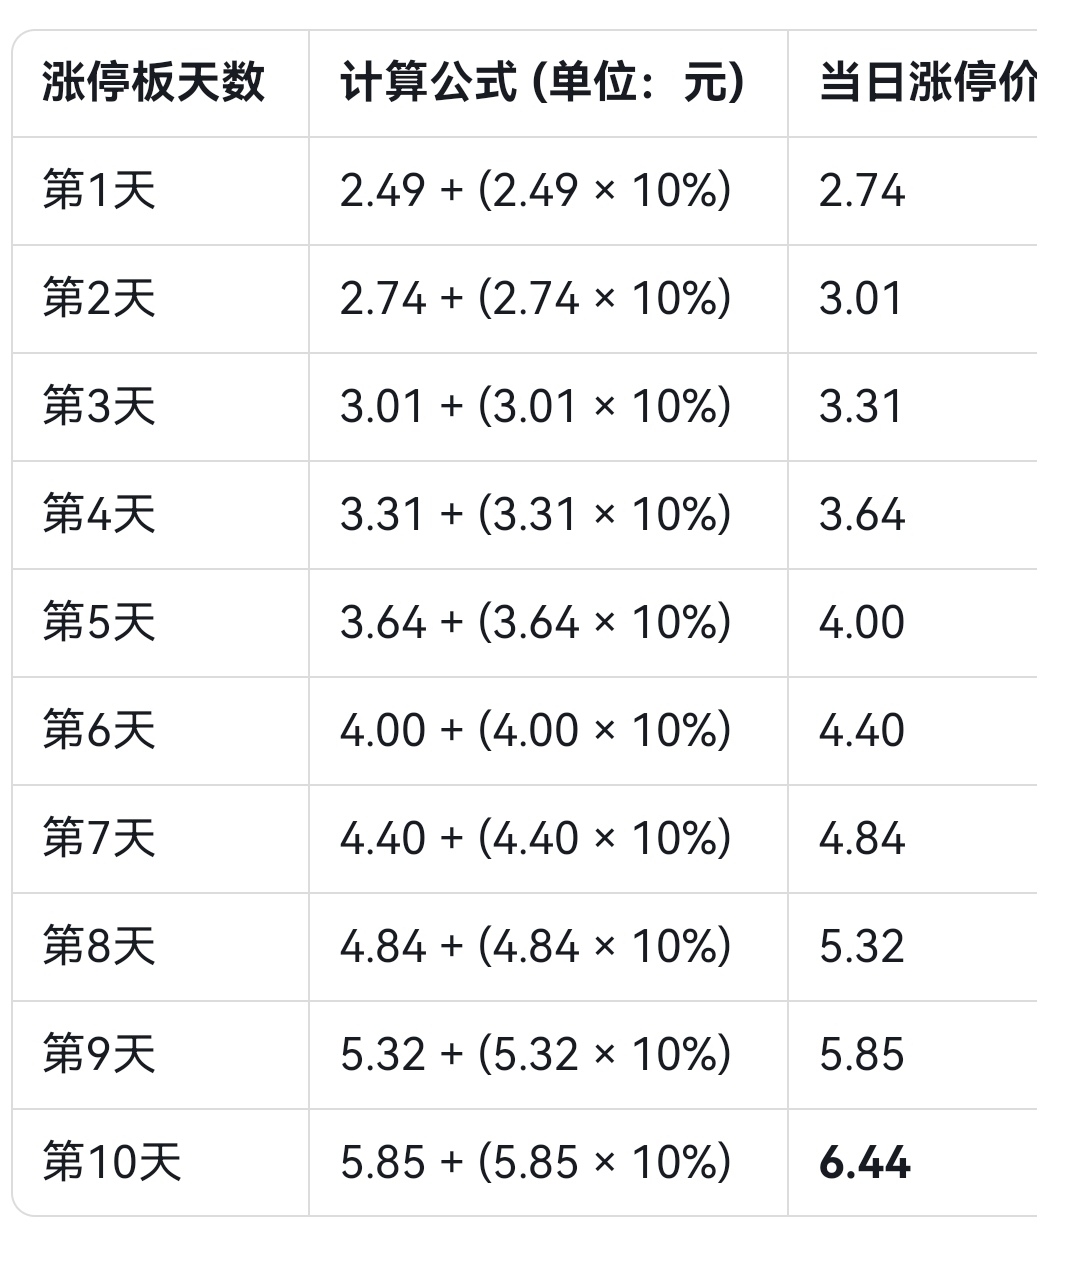The image size is (1085, 1266).
Task: Click the 涨停板天数 column header
Action: point(153,83)
